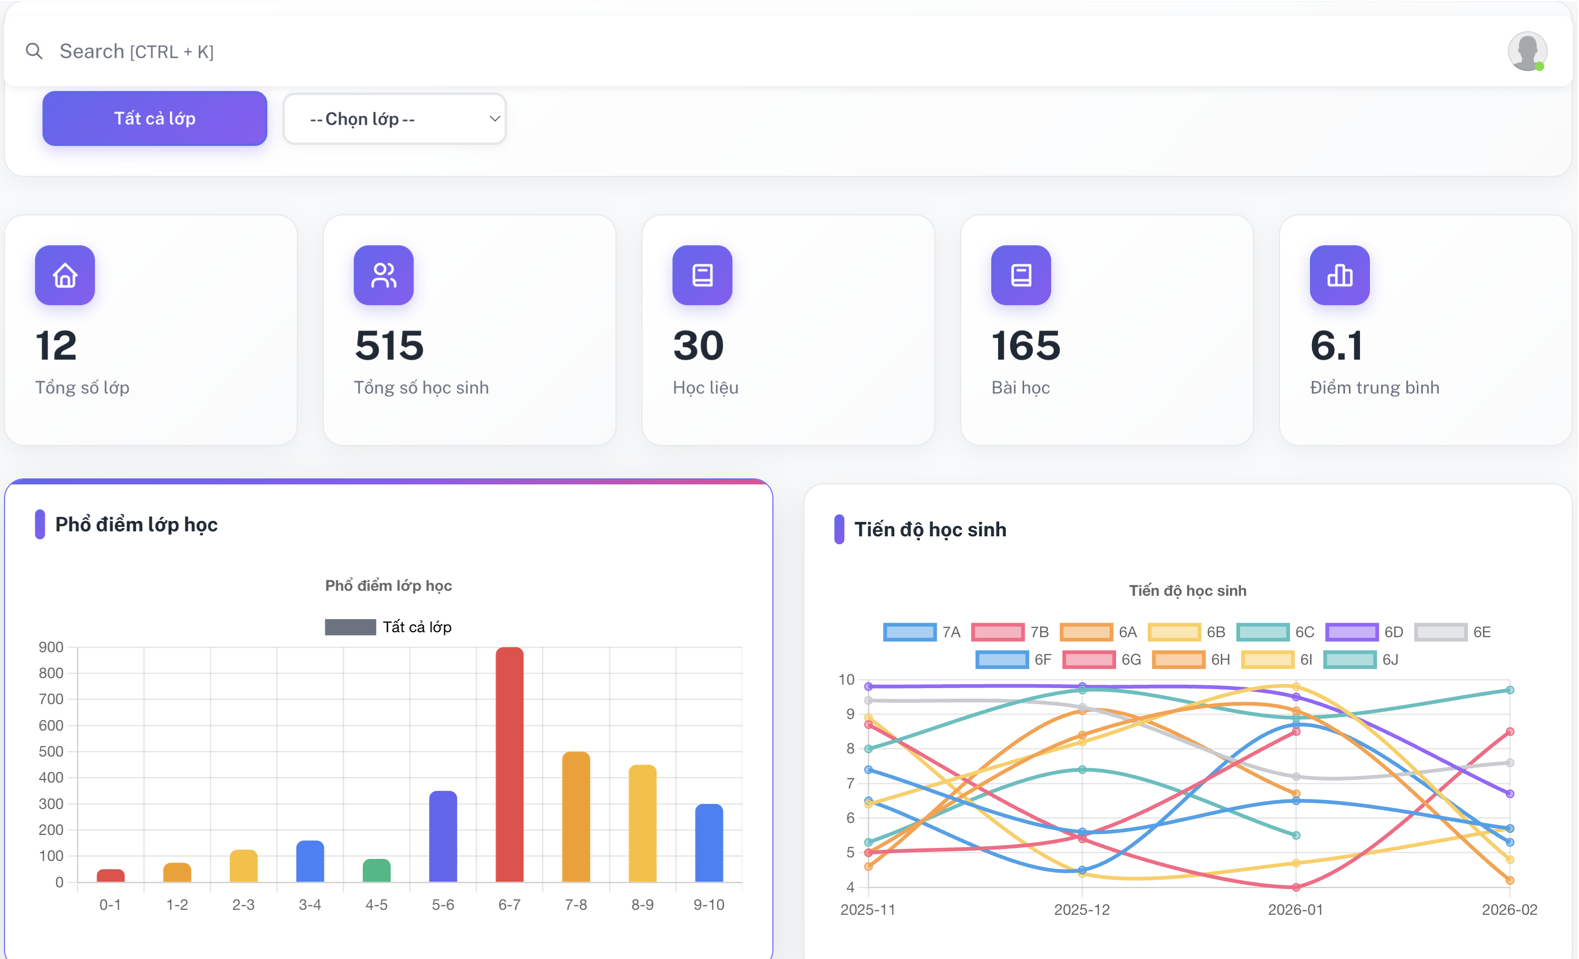Screen dimensions: 1579x959
Task: Toggle the 6G legend swatch
Action: [x=1101, y=660]
